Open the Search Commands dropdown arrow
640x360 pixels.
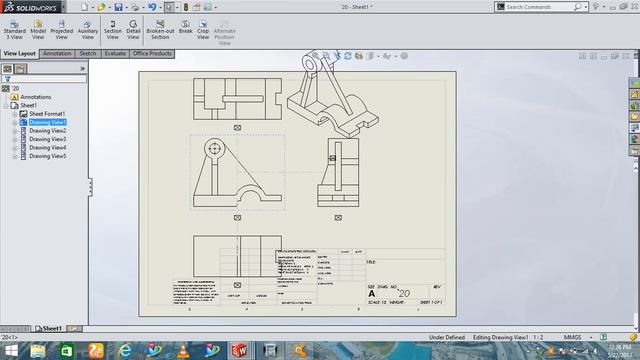586,7
